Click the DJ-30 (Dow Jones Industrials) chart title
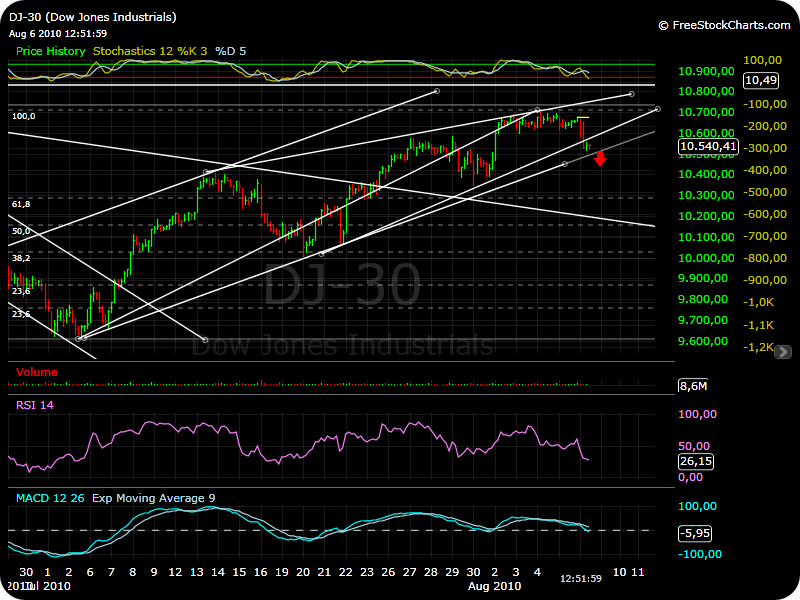This screenshot has width=800, height=600. 93,17
